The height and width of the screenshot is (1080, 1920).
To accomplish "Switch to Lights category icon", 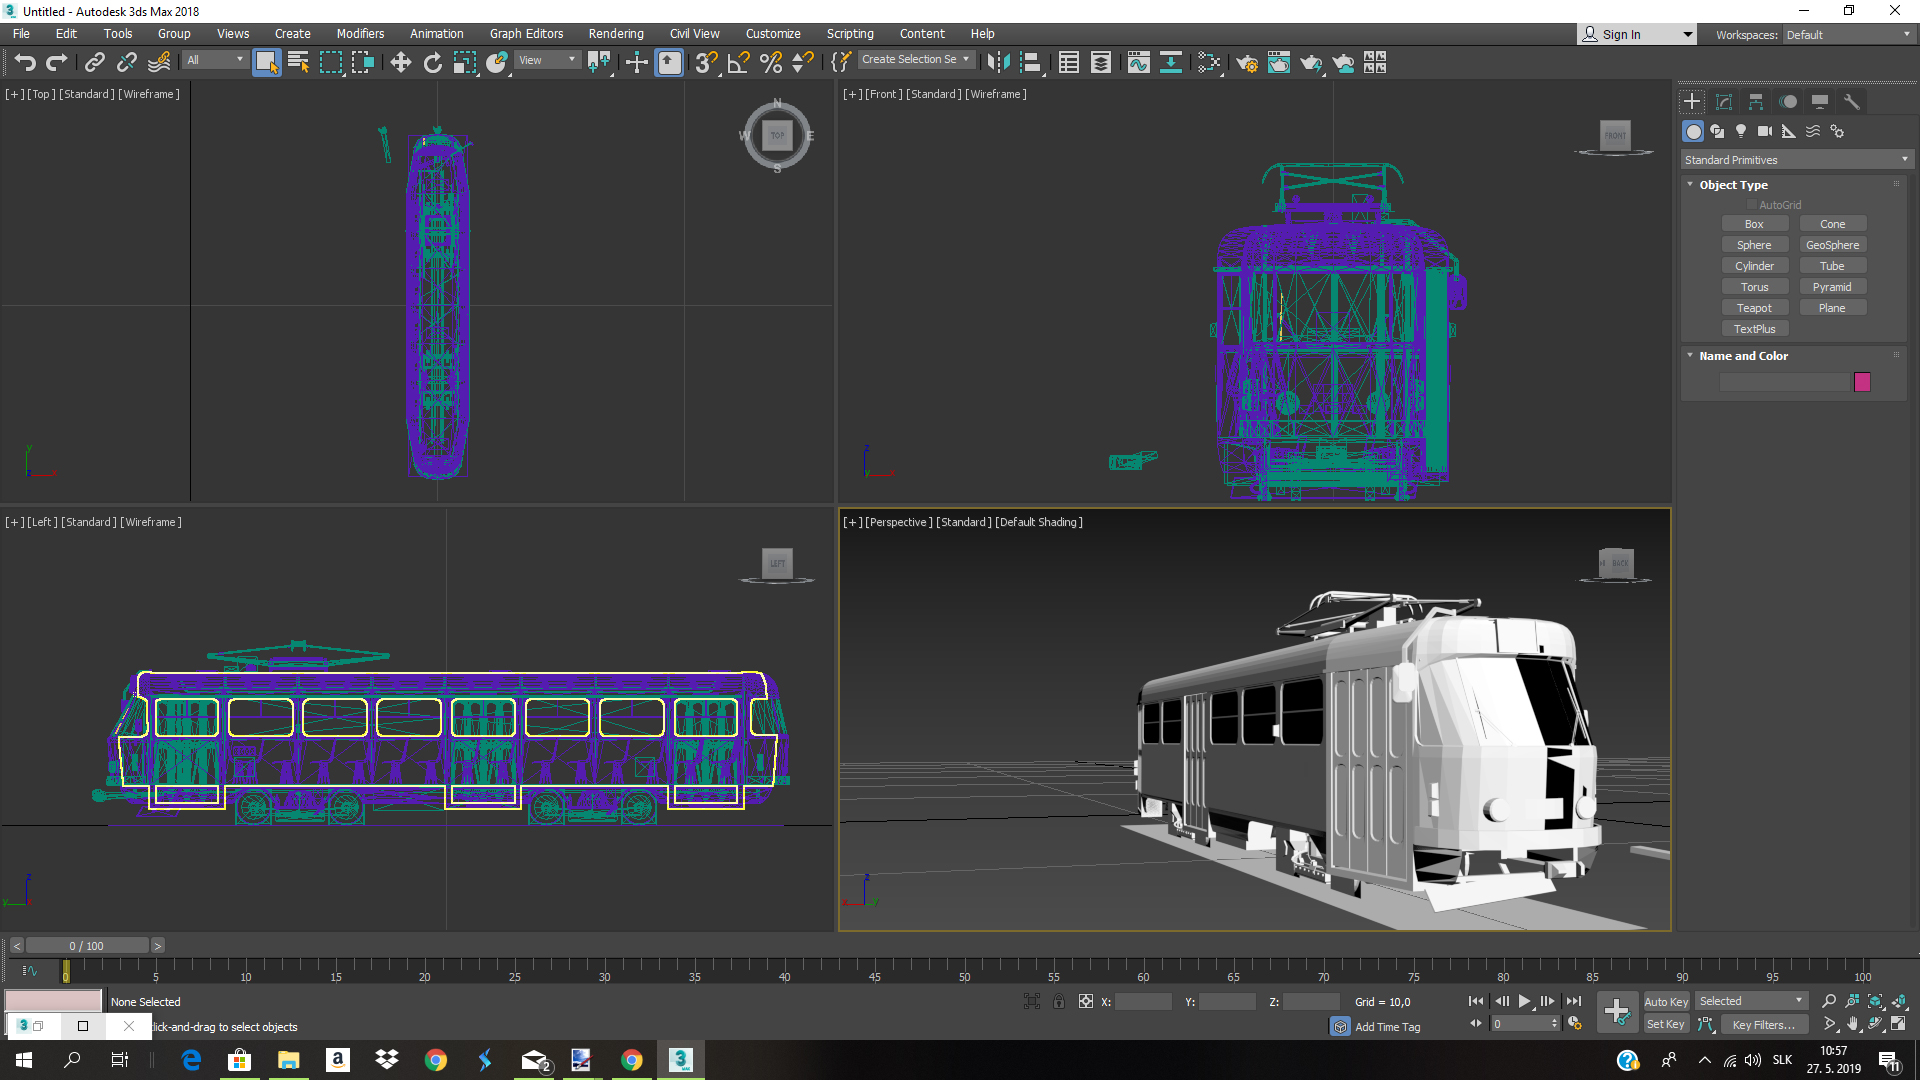I will 1741,131.
